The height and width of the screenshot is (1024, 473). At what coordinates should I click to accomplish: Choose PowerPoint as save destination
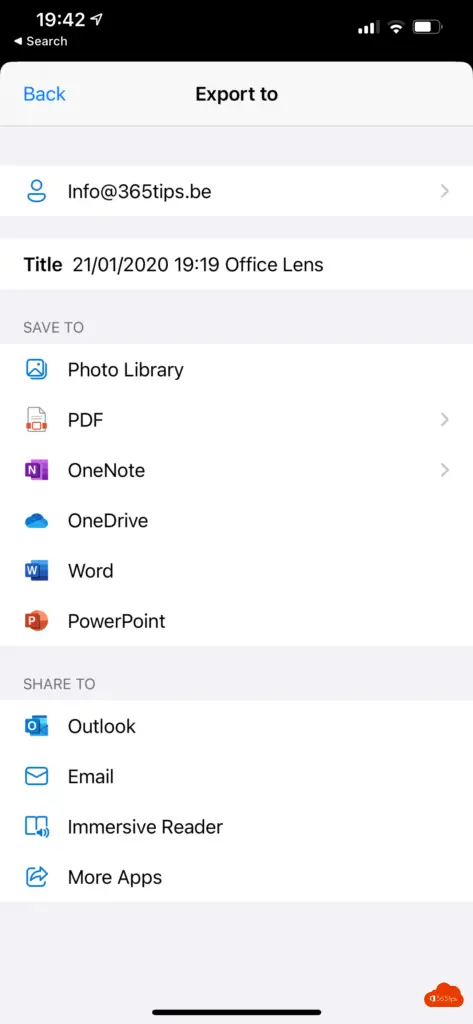pyautogui.click(x=236, y=621)
